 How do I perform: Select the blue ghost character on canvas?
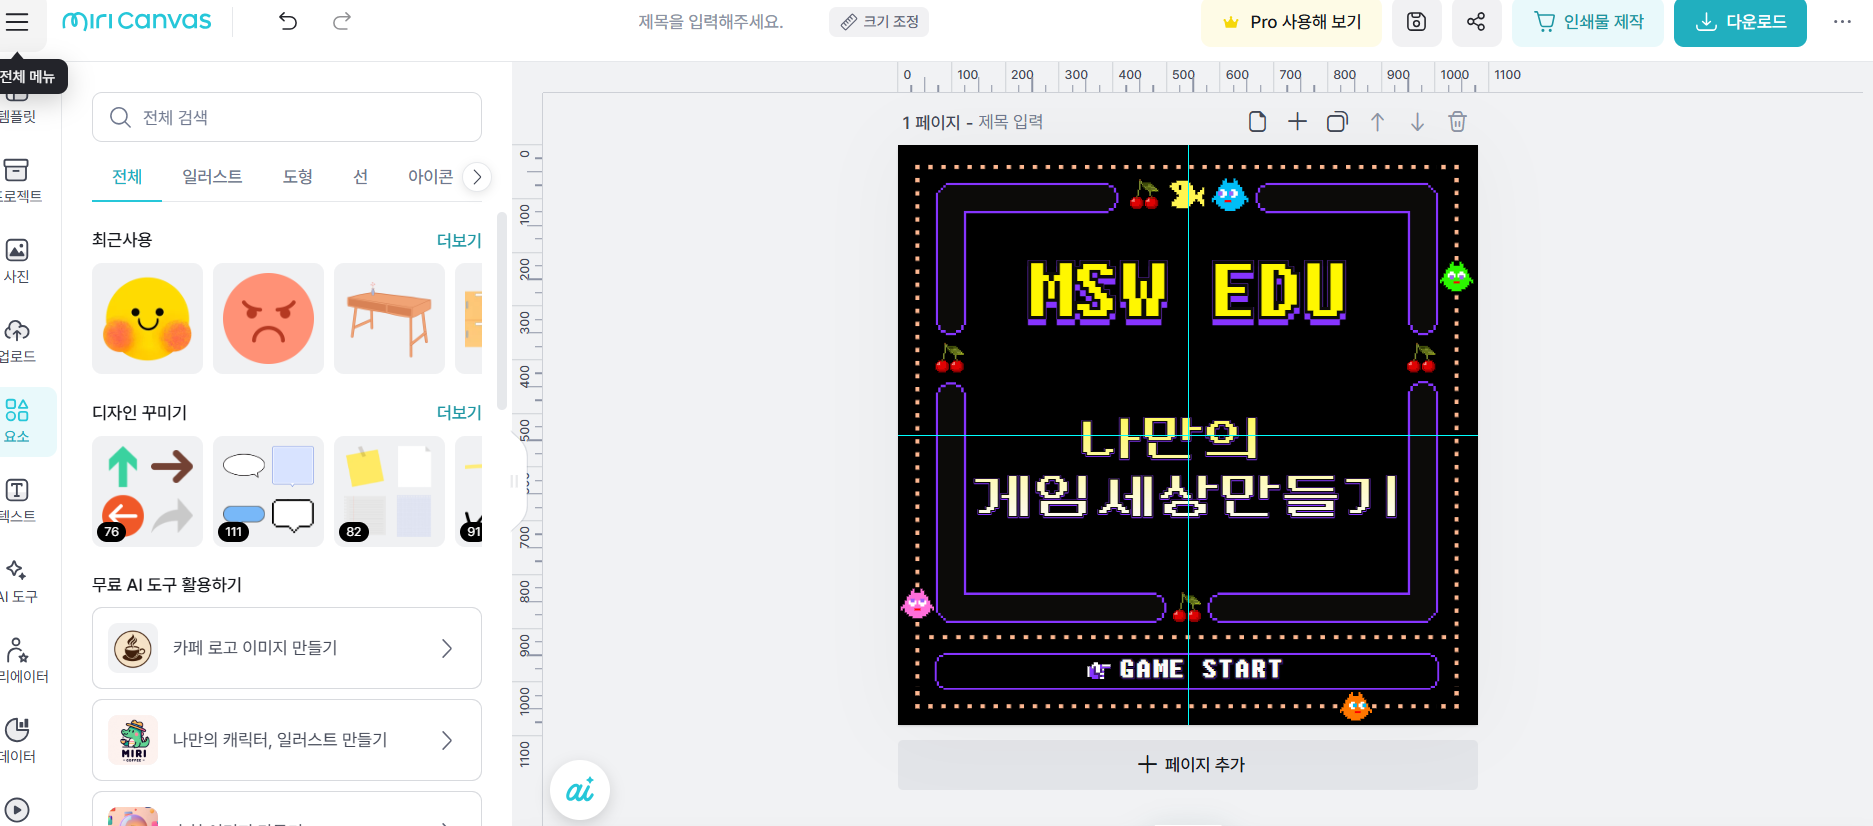tap(1229, 194)
